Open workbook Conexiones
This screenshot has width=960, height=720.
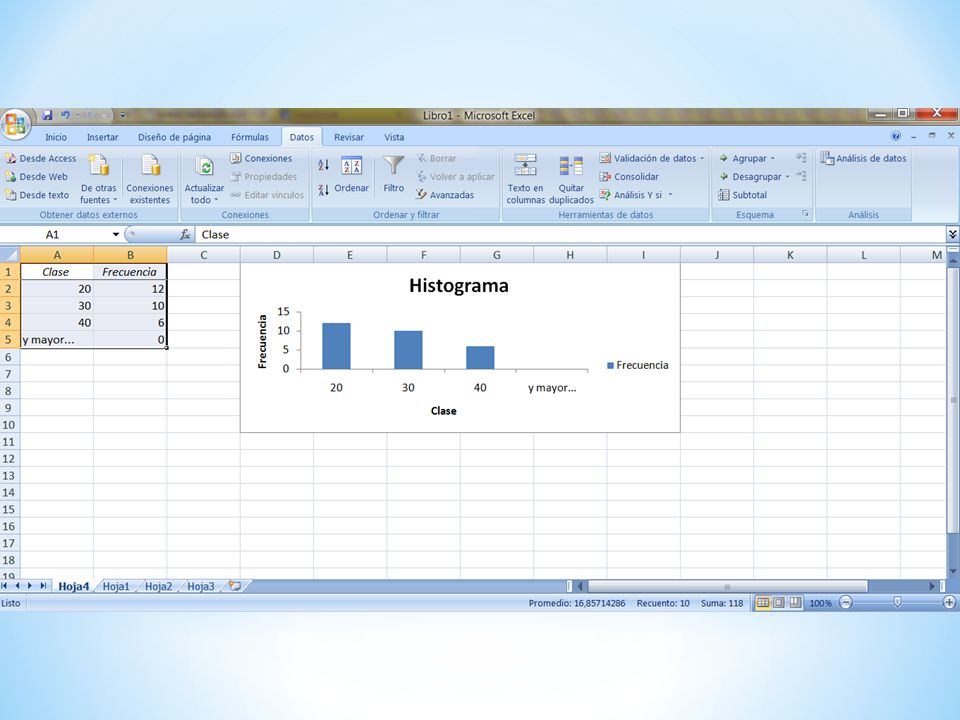[261, 158]
